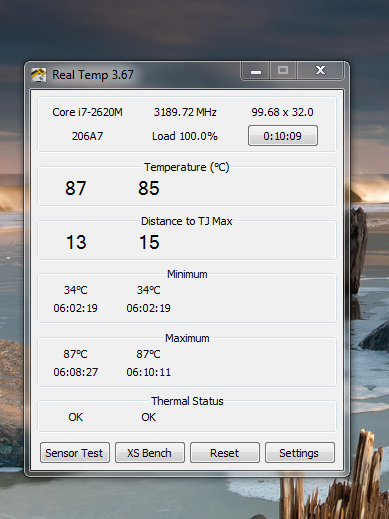Screen dimensions: 389x519
Task: Click the 06:10:11 maximum timestamp
Action: click(x=148, y=372)
